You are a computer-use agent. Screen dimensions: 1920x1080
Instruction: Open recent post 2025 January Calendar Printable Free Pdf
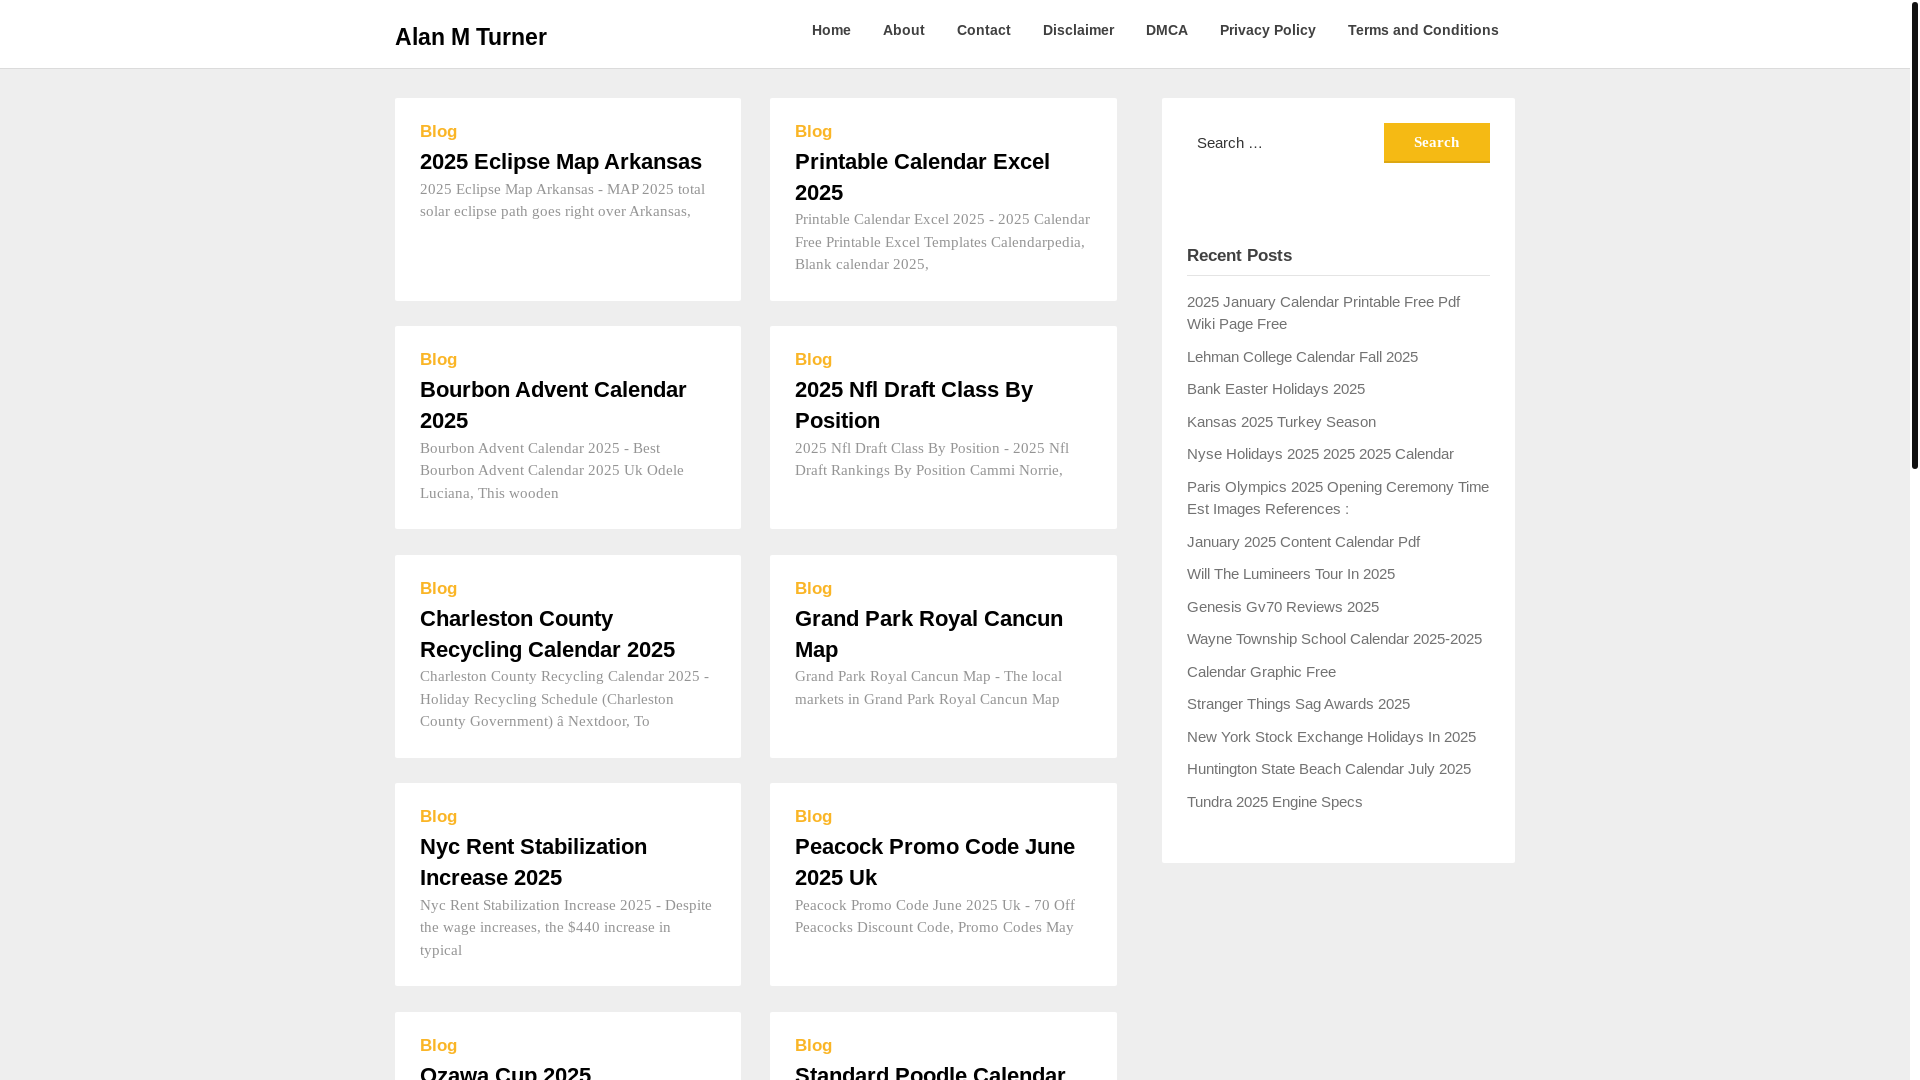pyautogui.click(x=1323, y=313)
